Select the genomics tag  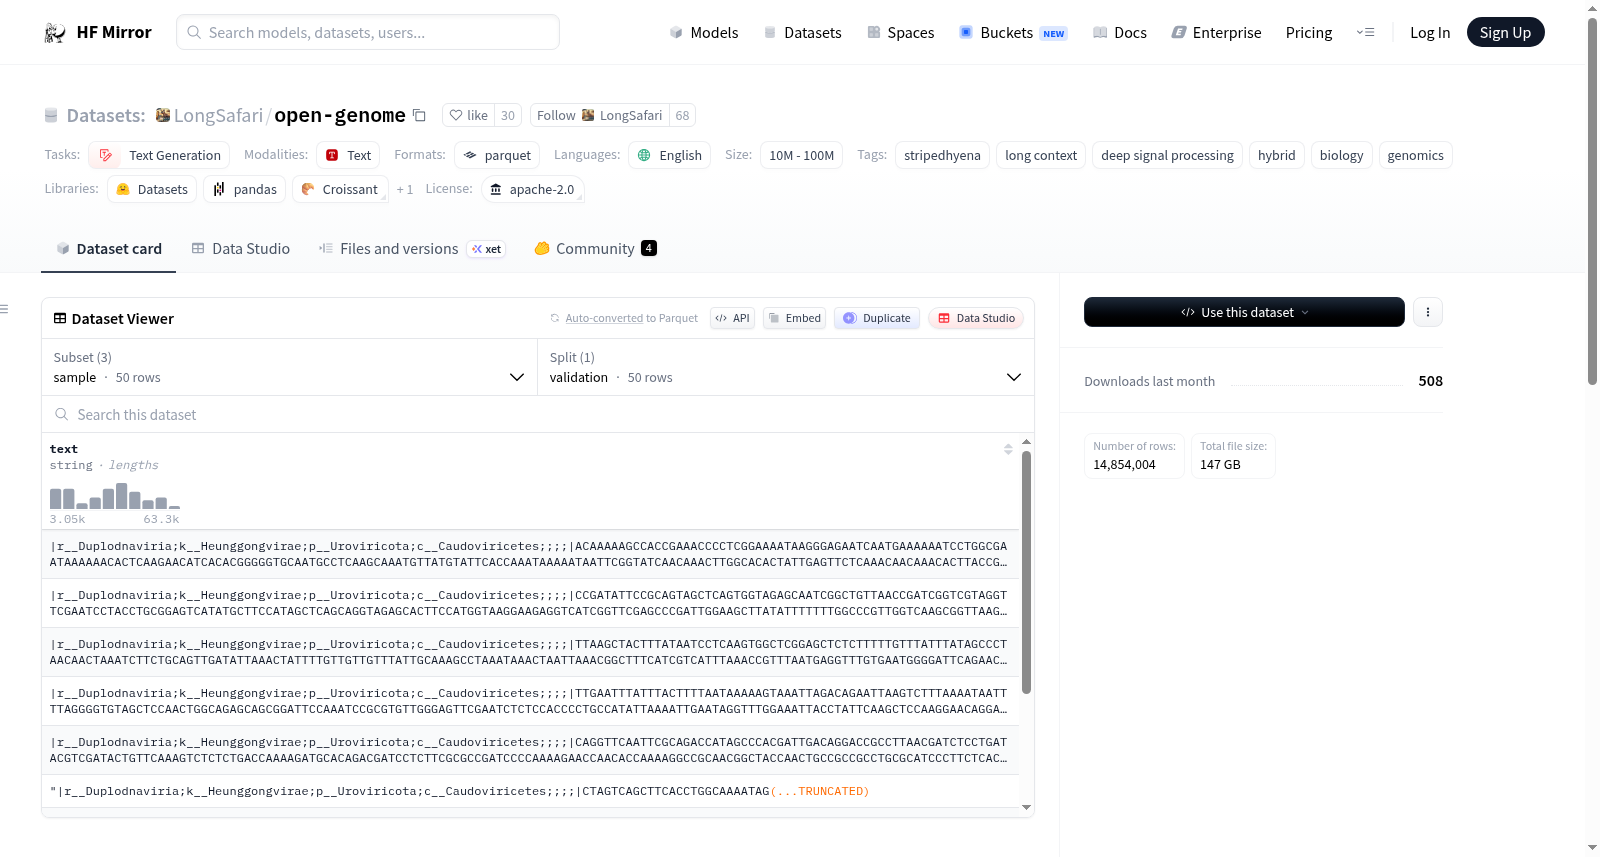(1415, 155)
